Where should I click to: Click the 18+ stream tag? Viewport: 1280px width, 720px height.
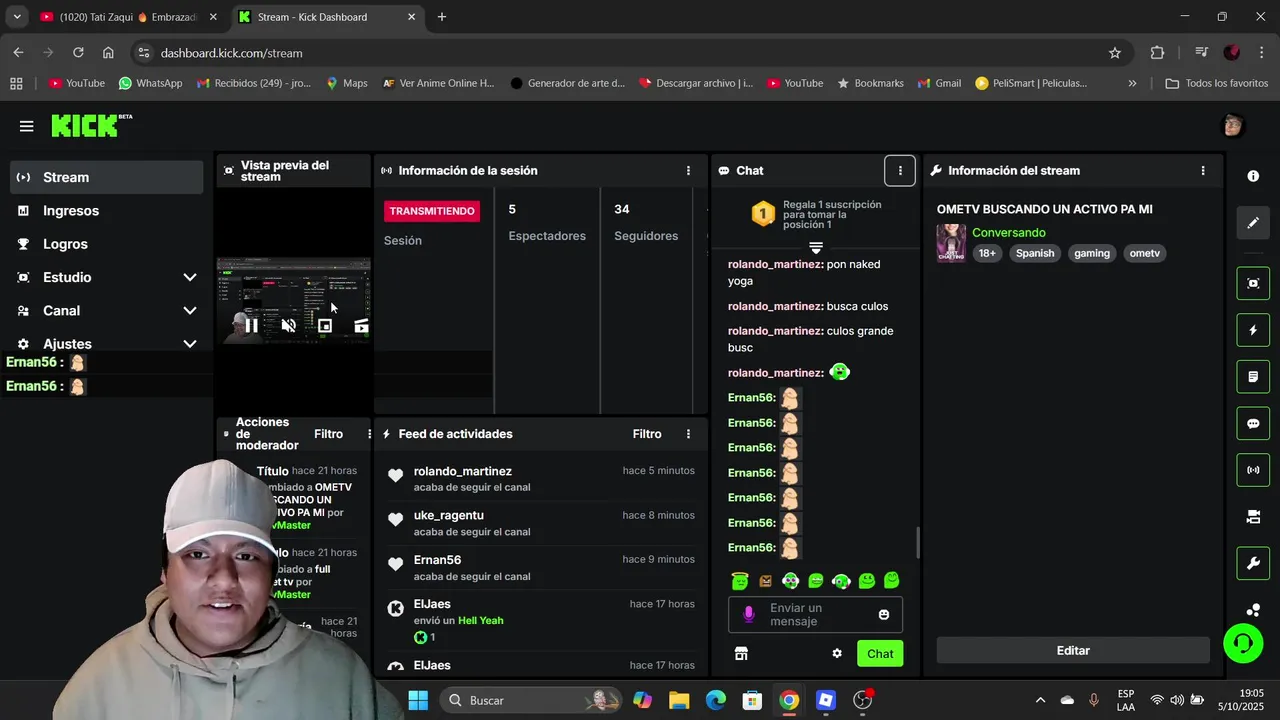pyautogui.click(x=987, y=254)
